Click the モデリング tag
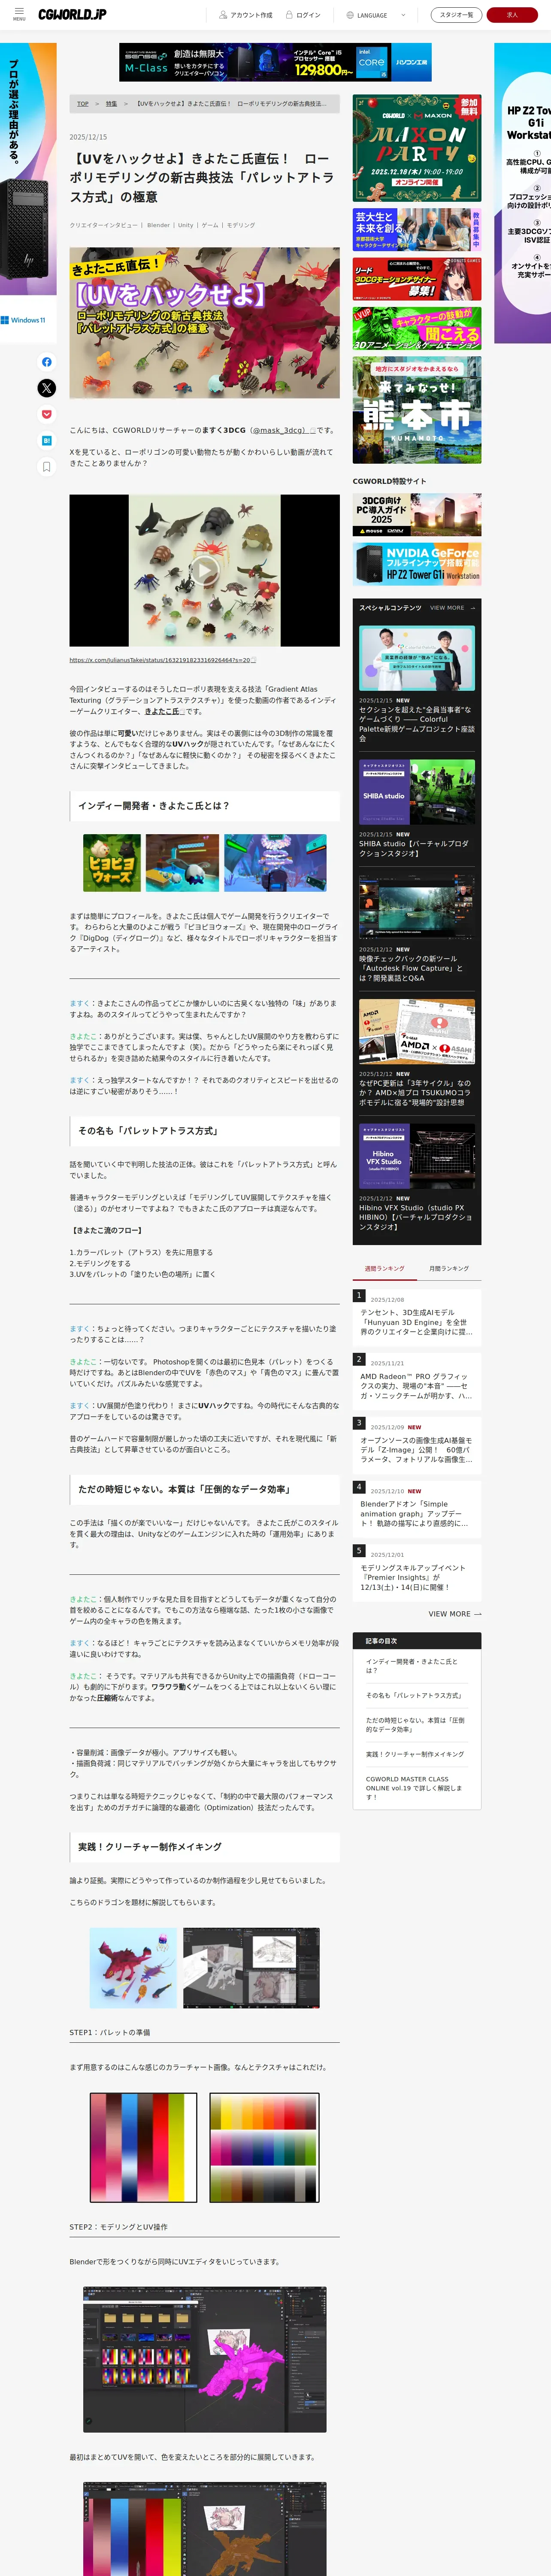The image size is (551, 2576). 241,225
